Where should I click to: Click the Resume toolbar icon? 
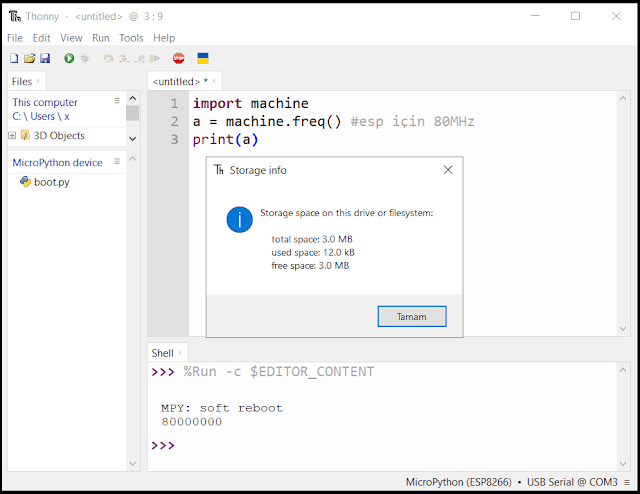coord(155,58)
